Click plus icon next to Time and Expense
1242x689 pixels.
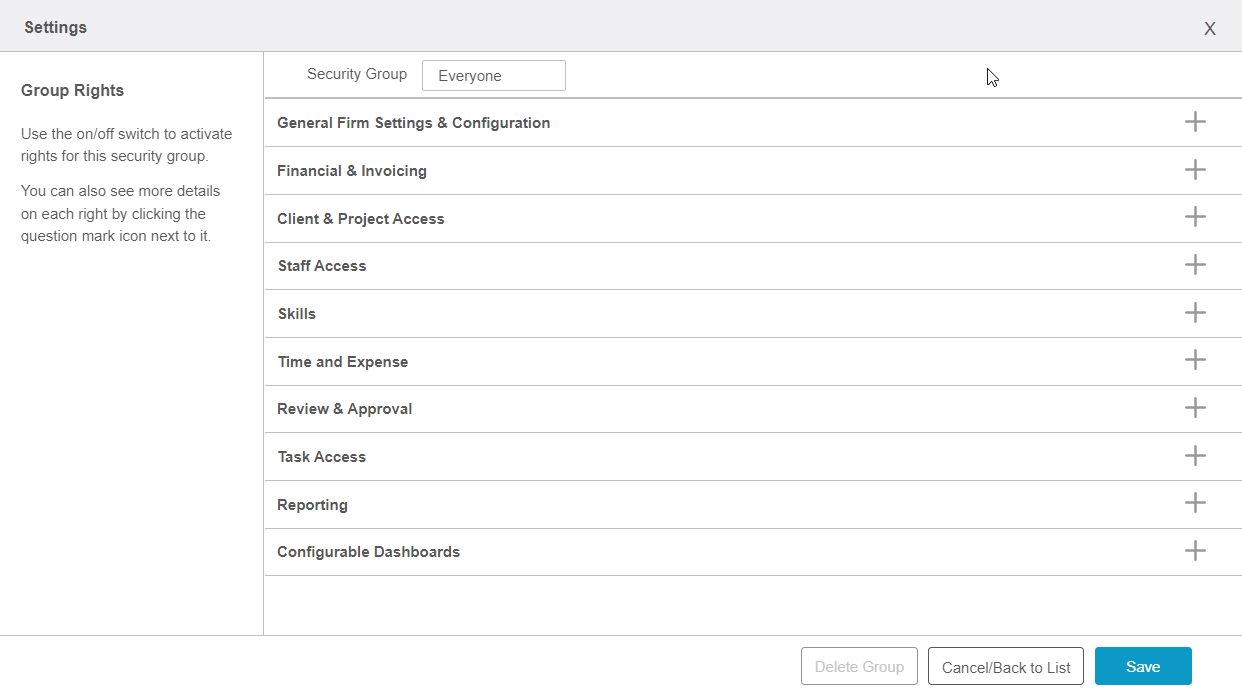(x=1195, y=360)
